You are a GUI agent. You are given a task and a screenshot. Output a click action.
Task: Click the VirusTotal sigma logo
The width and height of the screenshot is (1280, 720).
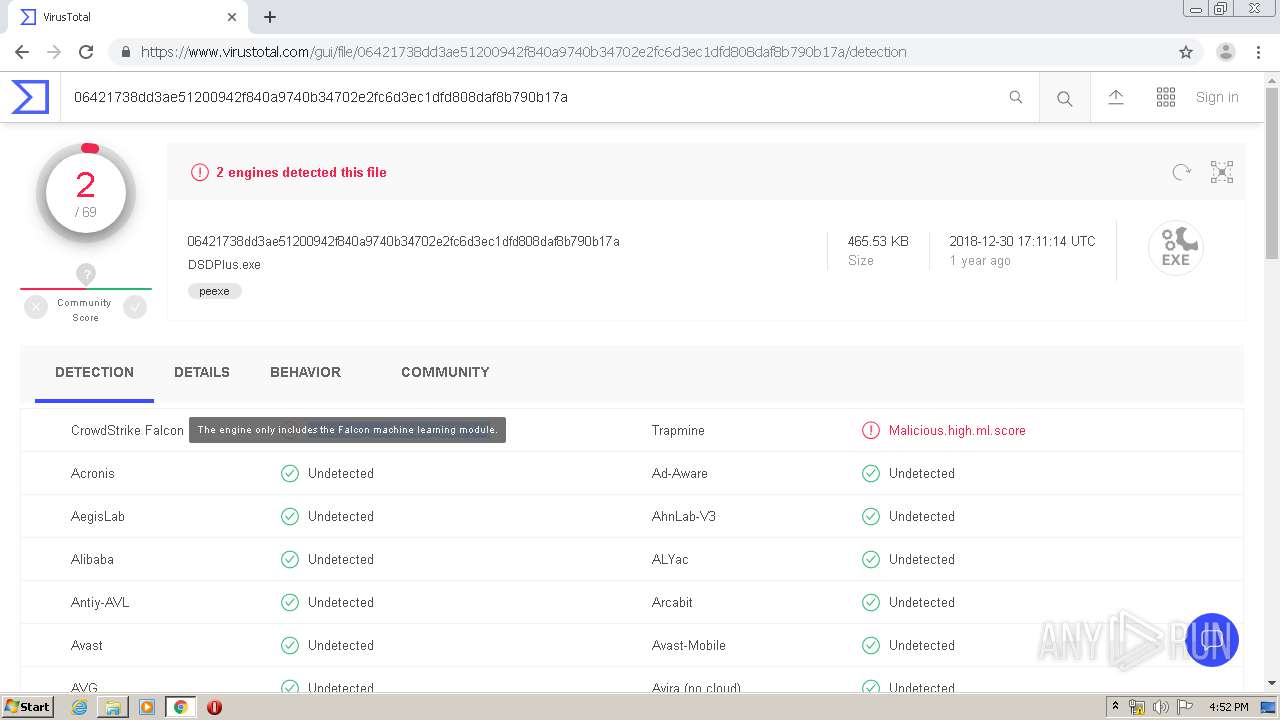pos(30,97)
